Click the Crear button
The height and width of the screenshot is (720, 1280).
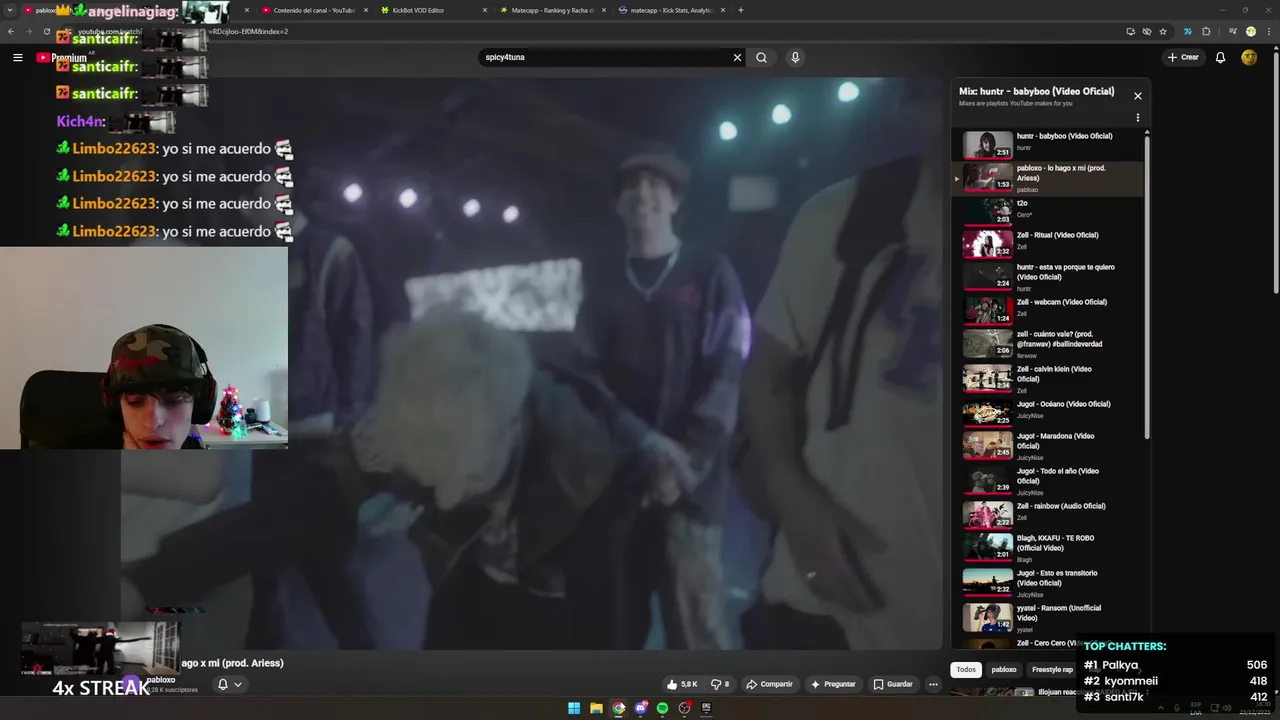[x=1183, y=57]
